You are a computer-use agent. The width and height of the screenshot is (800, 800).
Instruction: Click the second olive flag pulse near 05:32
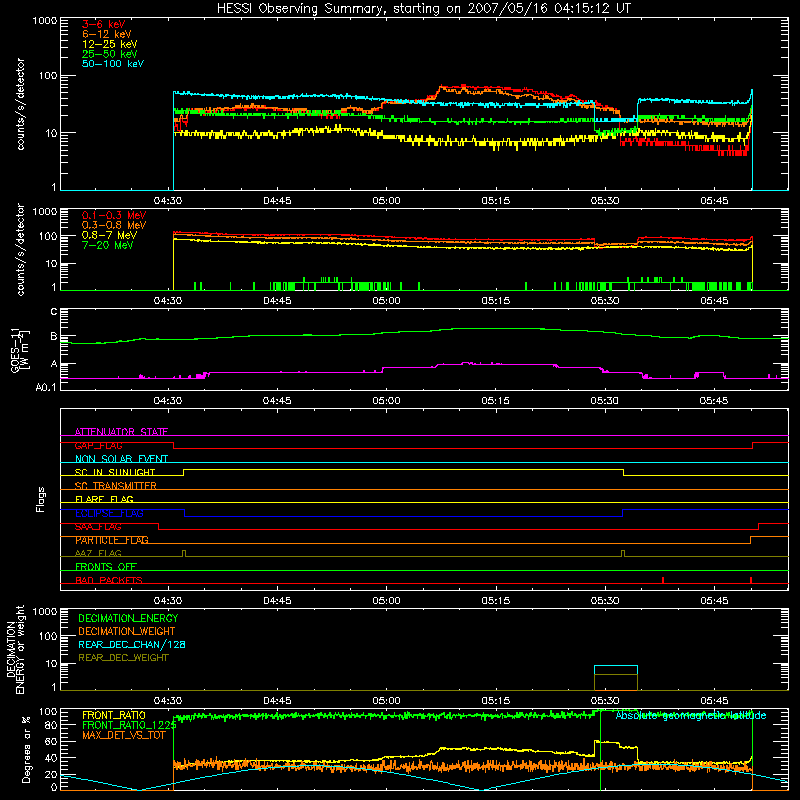click(623, 554)
